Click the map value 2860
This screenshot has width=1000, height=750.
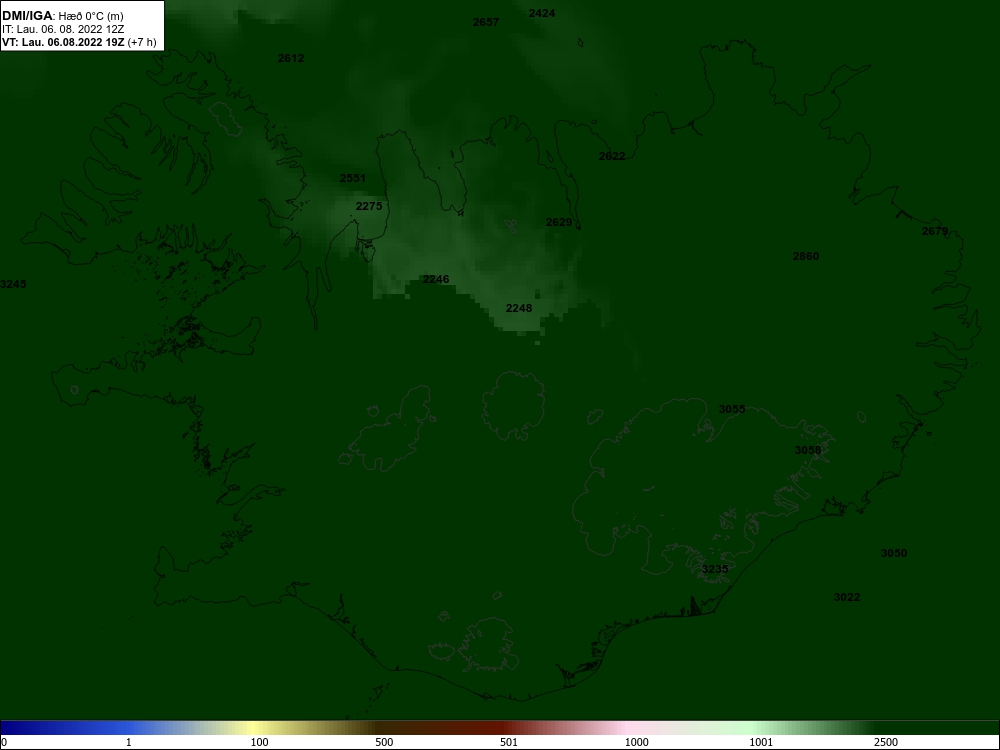(805, 256)
